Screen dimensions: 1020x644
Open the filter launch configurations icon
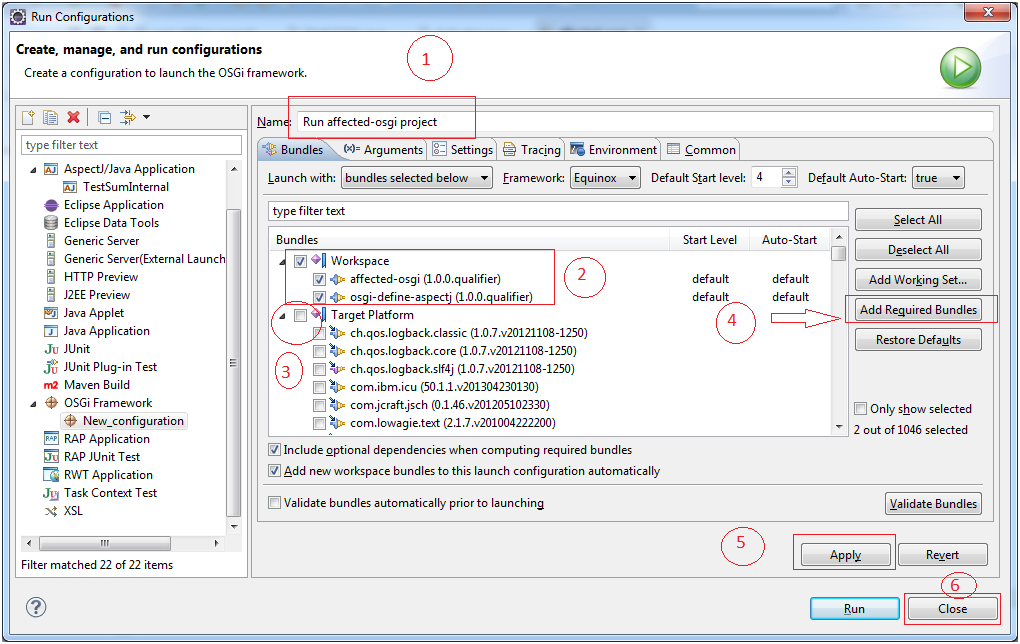pyautogui.click(x=128, y=117)
